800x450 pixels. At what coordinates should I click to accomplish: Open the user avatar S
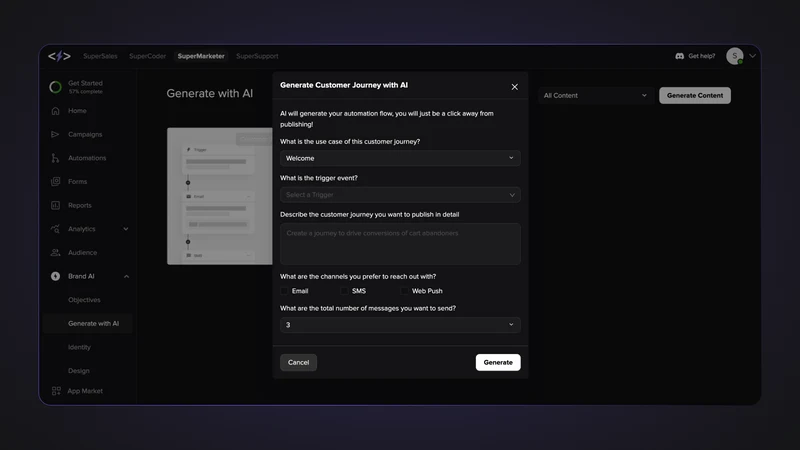[x=735, y=56]
